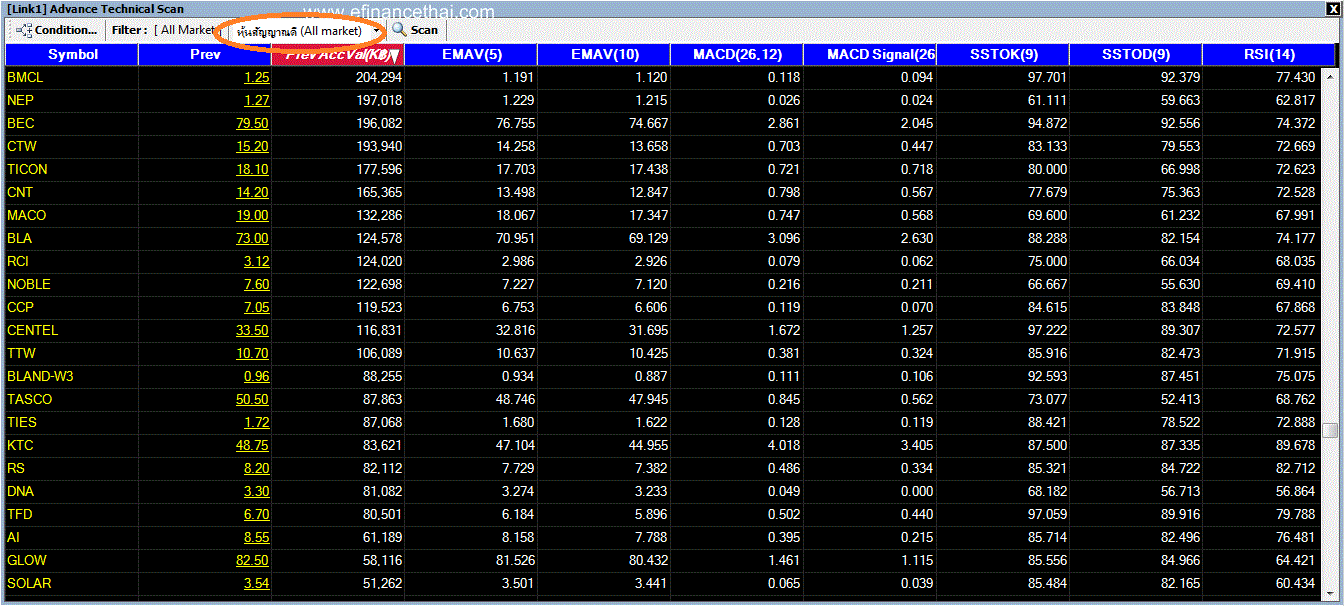Screen dimensions: 1344x606
Task: Sort by SSTOK(9) column header
Action: click(x=1003, y=54)
